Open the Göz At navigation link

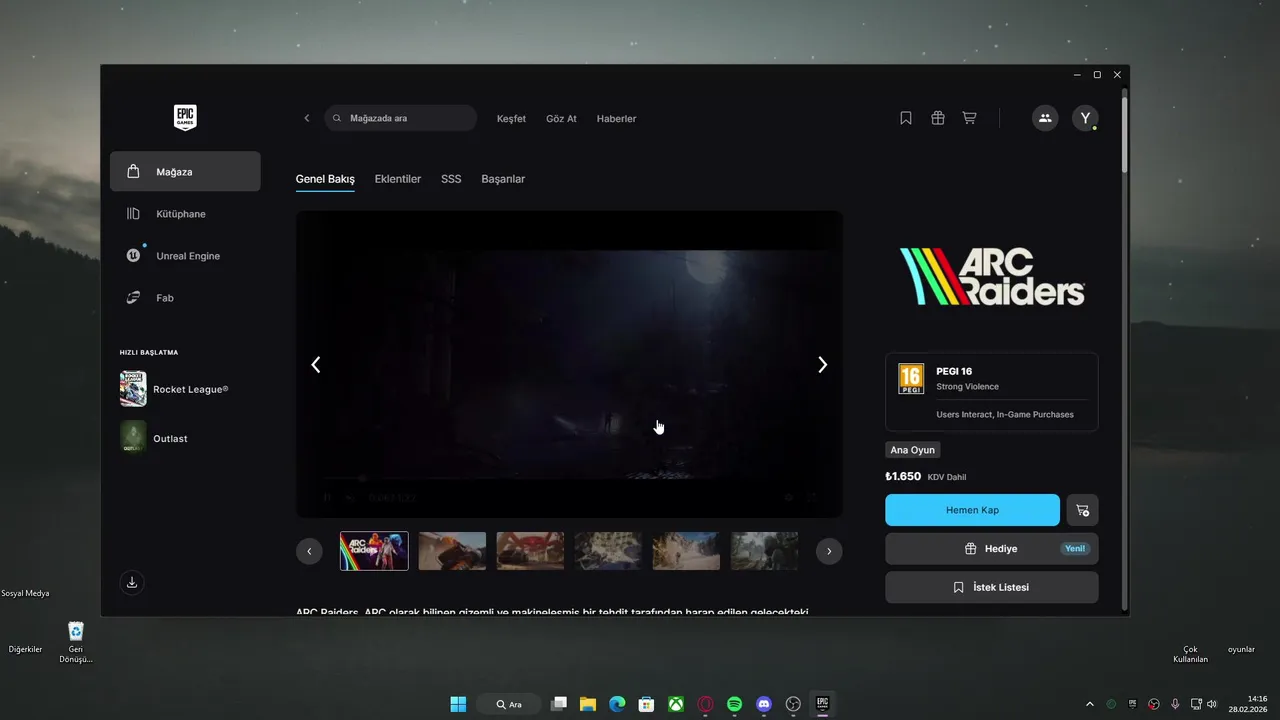(x=561, y=119)
